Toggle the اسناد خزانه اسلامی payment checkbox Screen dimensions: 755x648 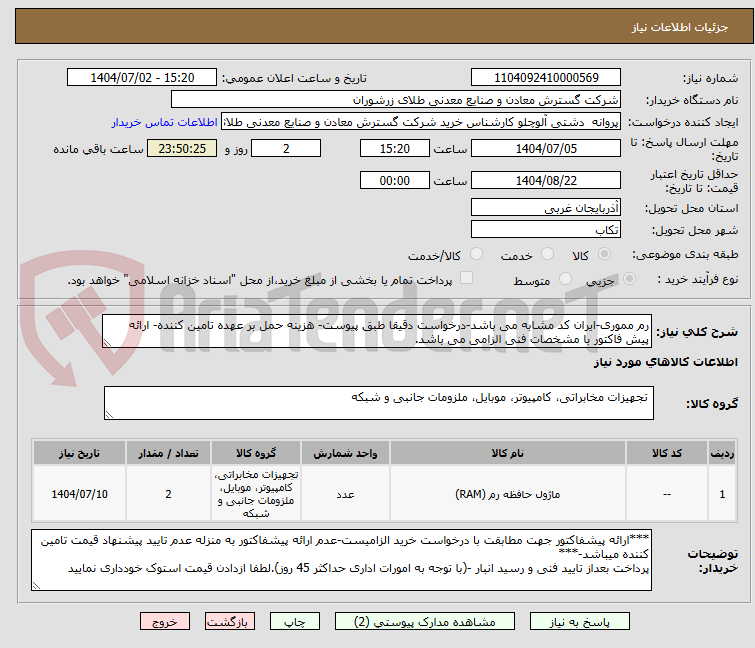(466, 278)
